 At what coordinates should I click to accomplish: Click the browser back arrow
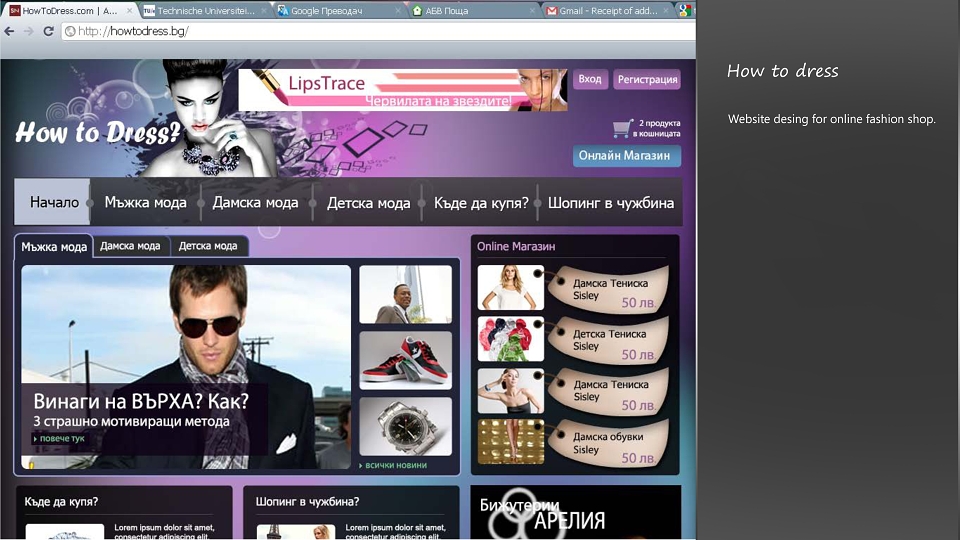click(9, 31)
